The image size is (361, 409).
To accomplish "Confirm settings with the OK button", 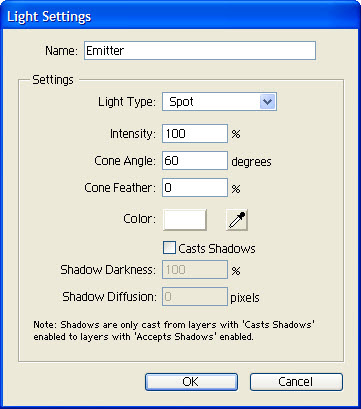I will [191, 382].
